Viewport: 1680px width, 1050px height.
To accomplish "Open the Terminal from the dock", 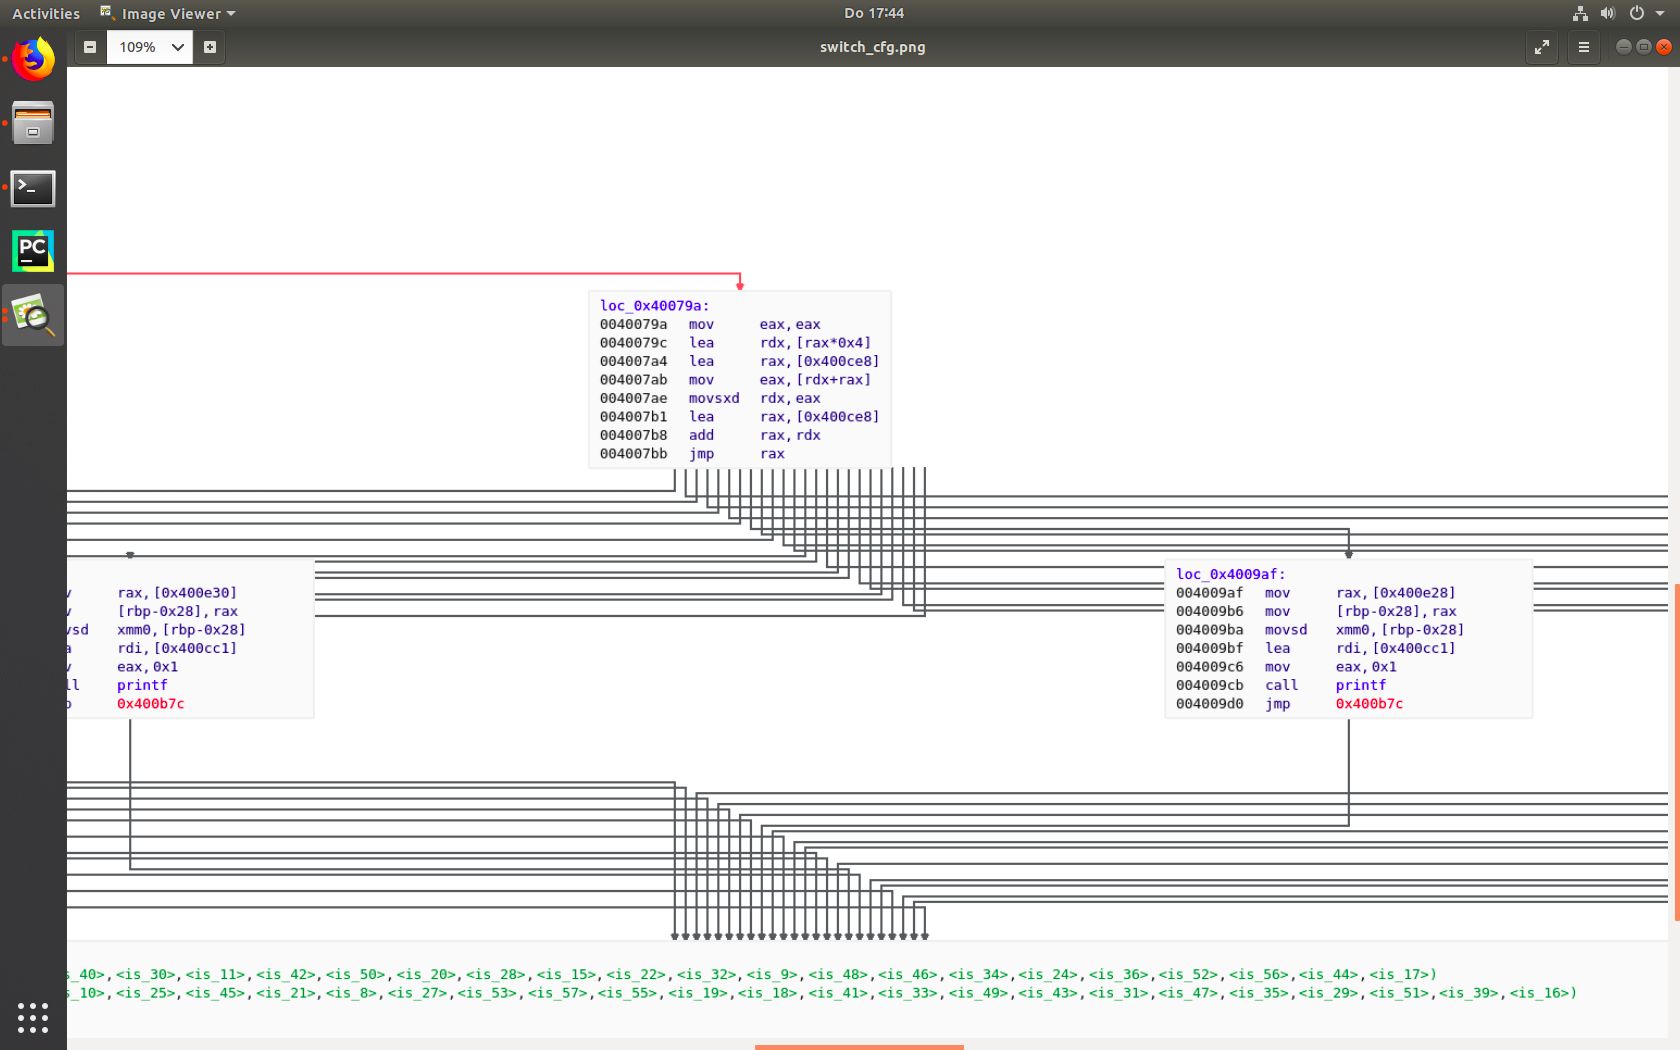I will (x=33, y=189).
